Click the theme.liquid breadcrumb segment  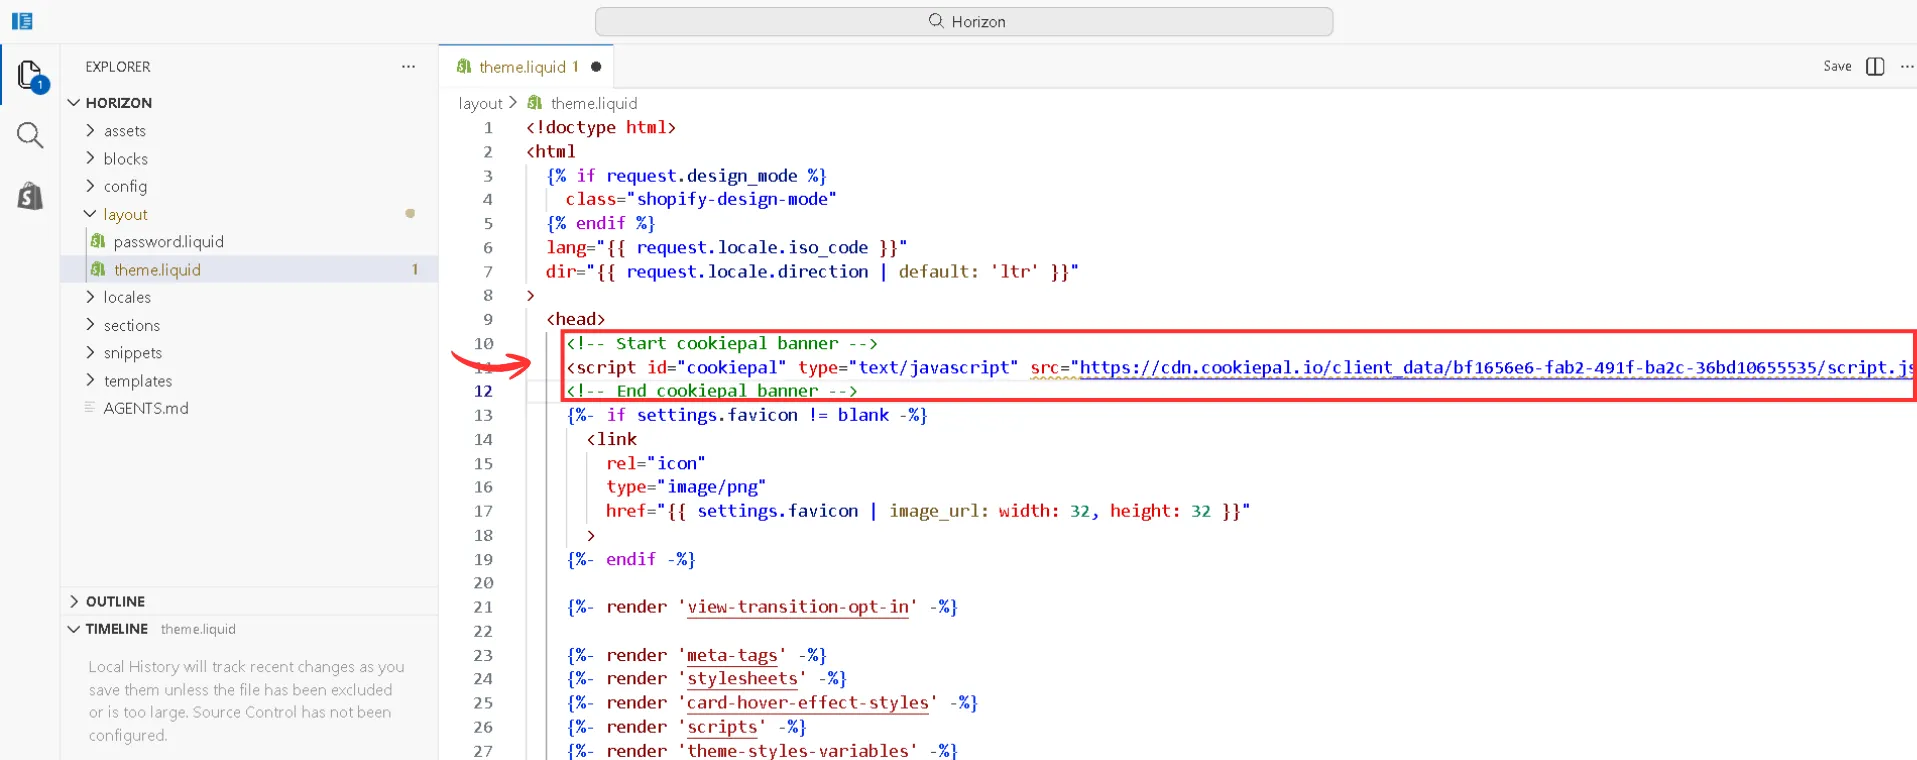click(594, 103)
